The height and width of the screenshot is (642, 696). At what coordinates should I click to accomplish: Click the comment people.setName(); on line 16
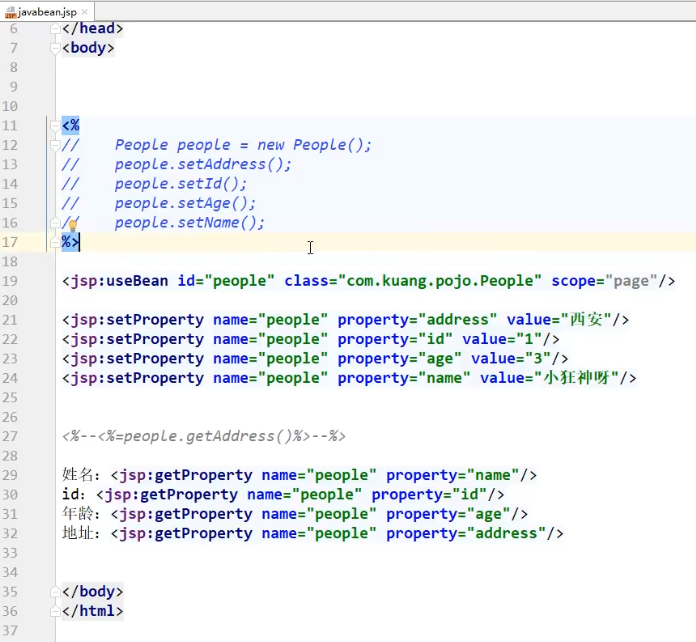point(190,222)
